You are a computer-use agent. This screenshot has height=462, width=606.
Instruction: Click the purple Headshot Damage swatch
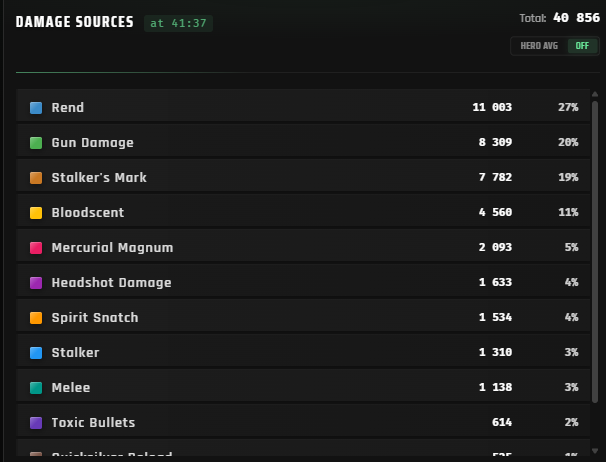pyautogui.click(x=36, y=283)
